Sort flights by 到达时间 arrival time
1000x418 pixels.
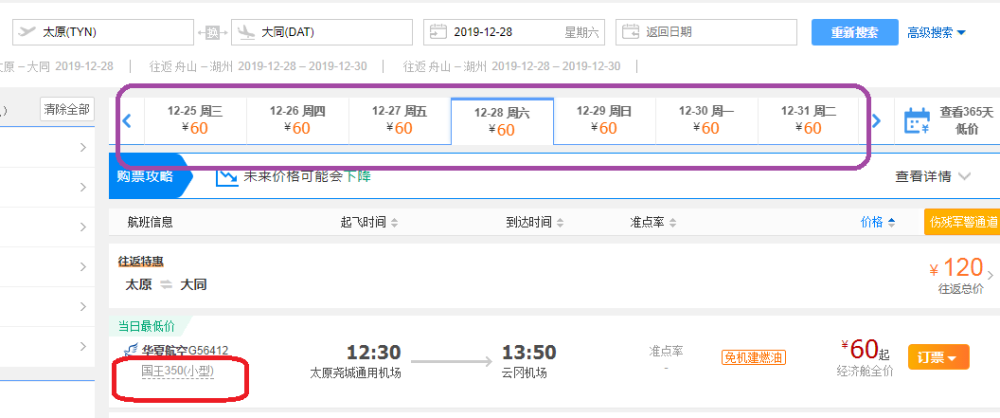pyautogui.click(x=534, y=222)
